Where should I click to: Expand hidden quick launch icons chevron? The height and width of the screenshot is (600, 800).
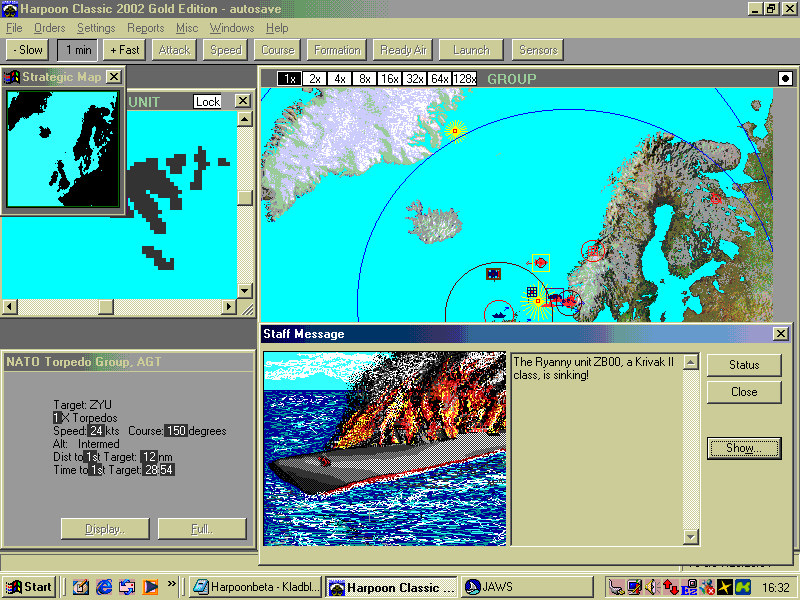171,583
